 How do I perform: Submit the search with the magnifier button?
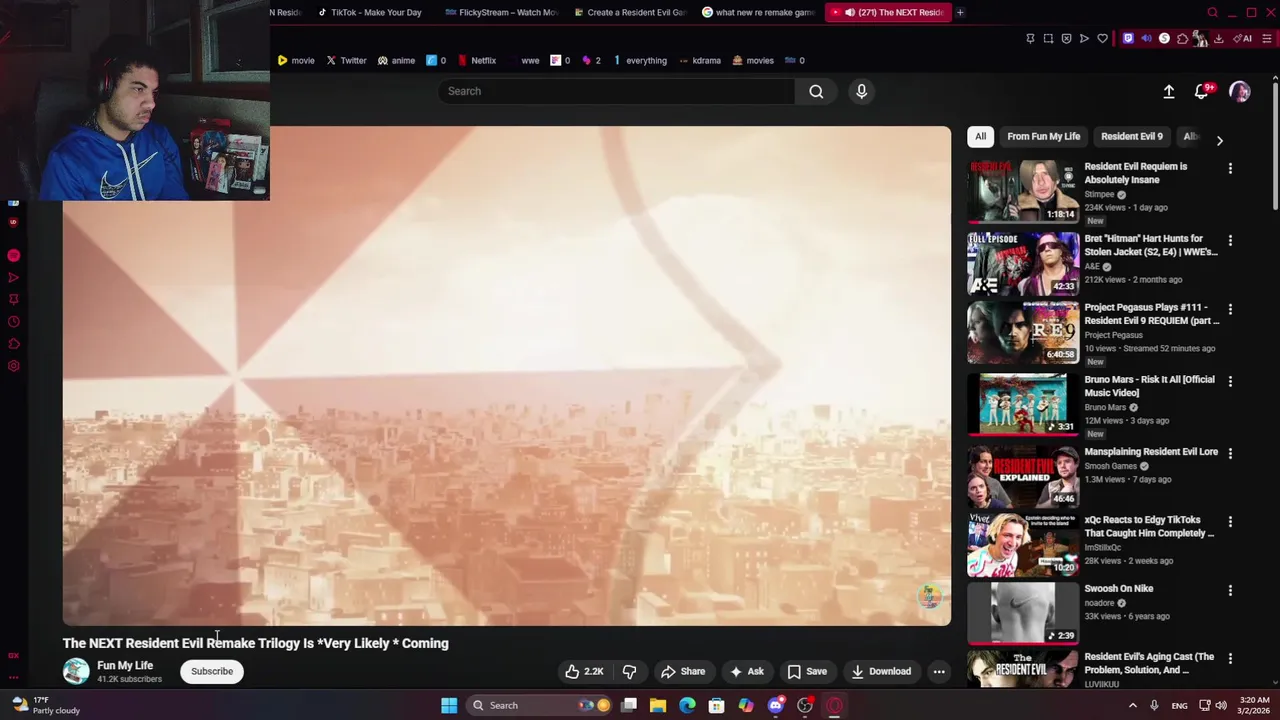coord(816,91)
